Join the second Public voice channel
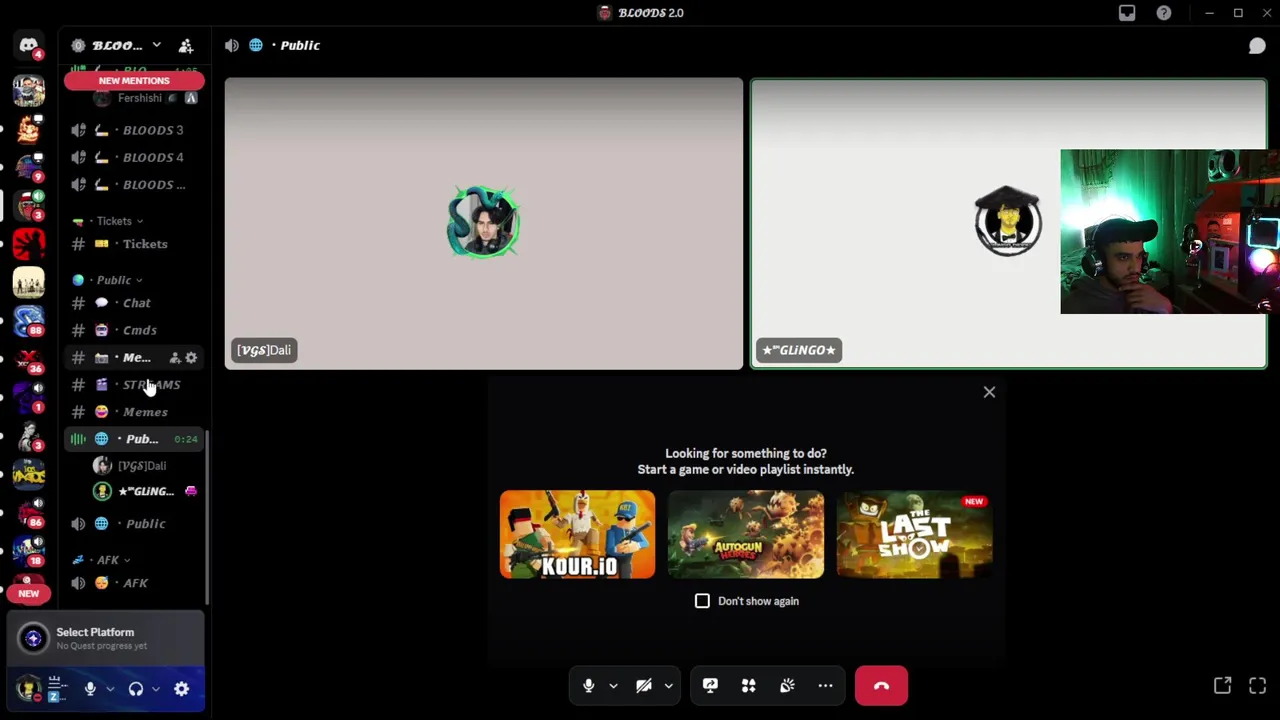This screenshot has height=720, width=1280. (134, 524)
